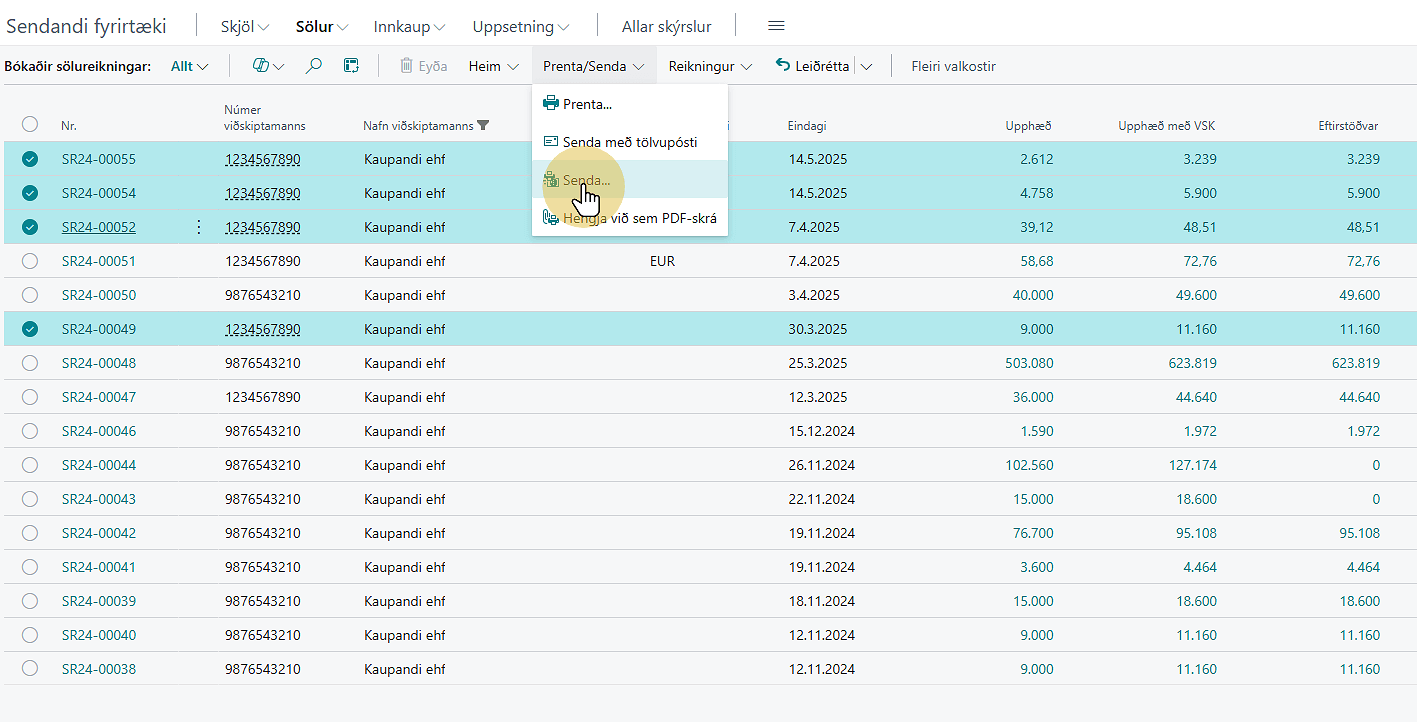Click amount 72,76 in Upphæð með VSK column

pos(1198,261)
